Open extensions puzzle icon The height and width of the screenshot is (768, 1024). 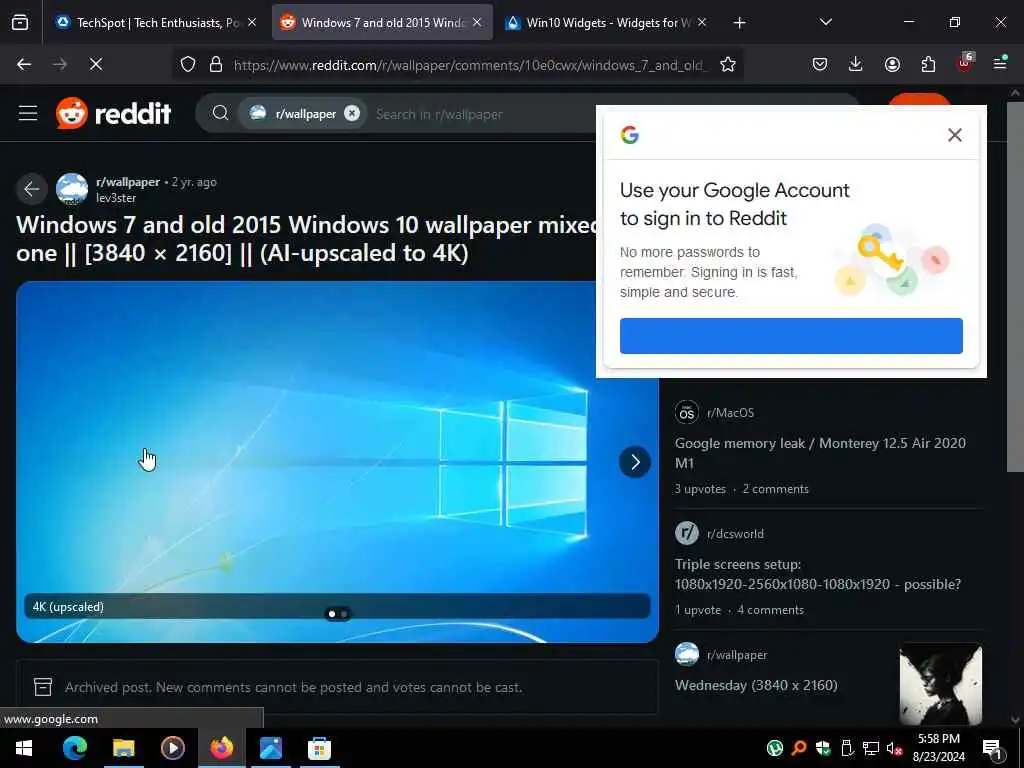(x=928, y=64)
